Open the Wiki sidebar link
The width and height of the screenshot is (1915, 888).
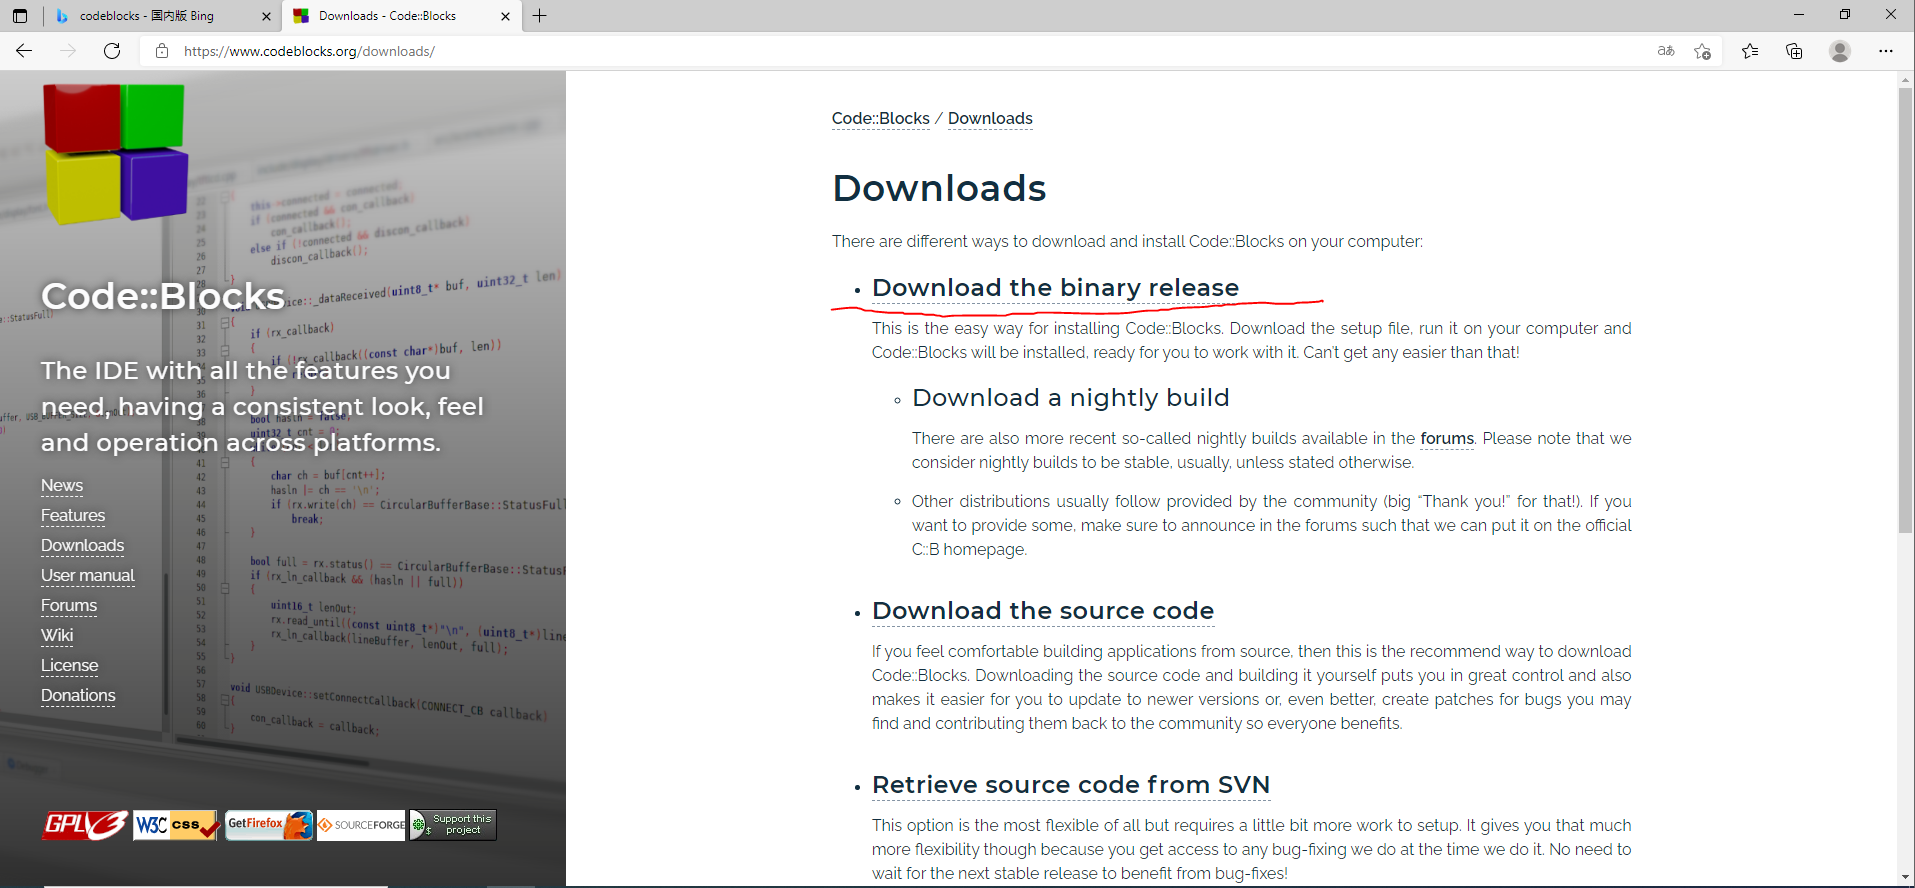click(57, 636)
